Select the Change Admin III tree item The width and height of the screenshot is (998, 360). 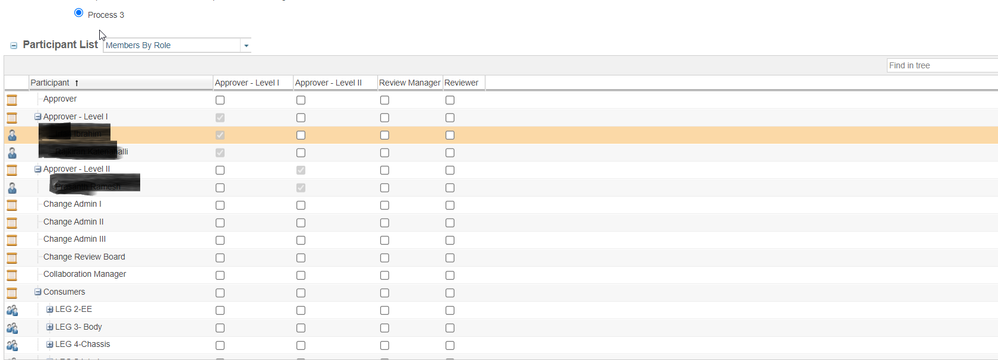pos(74,239)
